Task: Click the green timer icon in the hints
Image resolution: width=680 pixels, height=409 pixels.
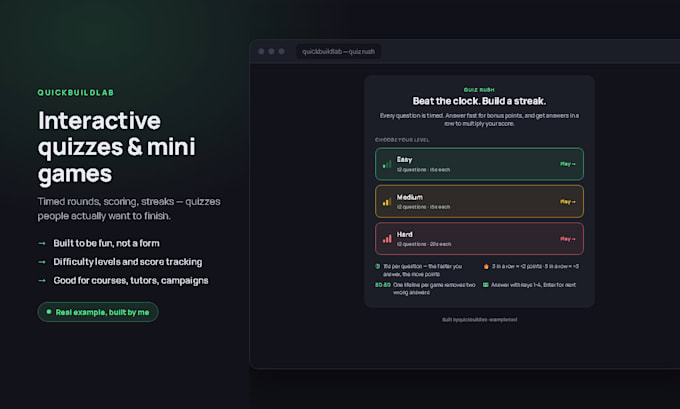Action: click(x=378, y=266)
